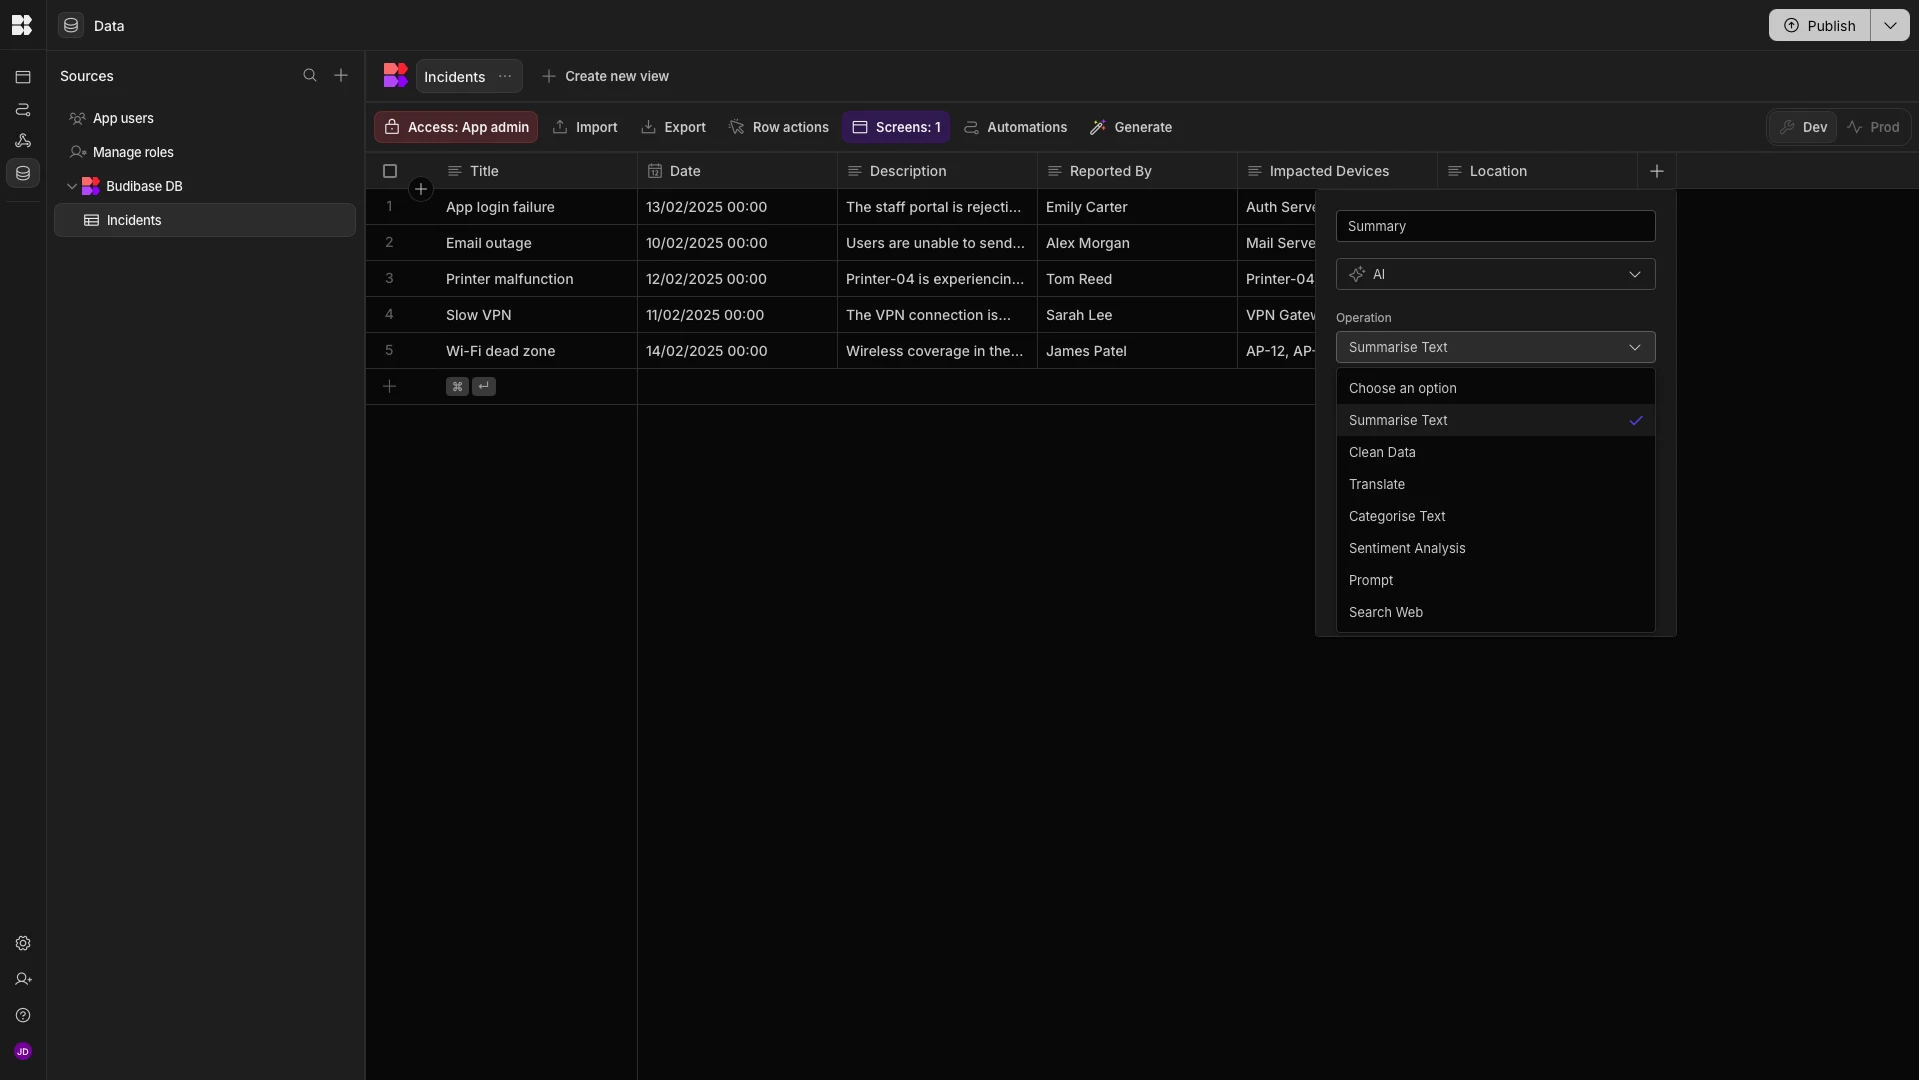Add a new column to the table

click(1657, 171)
